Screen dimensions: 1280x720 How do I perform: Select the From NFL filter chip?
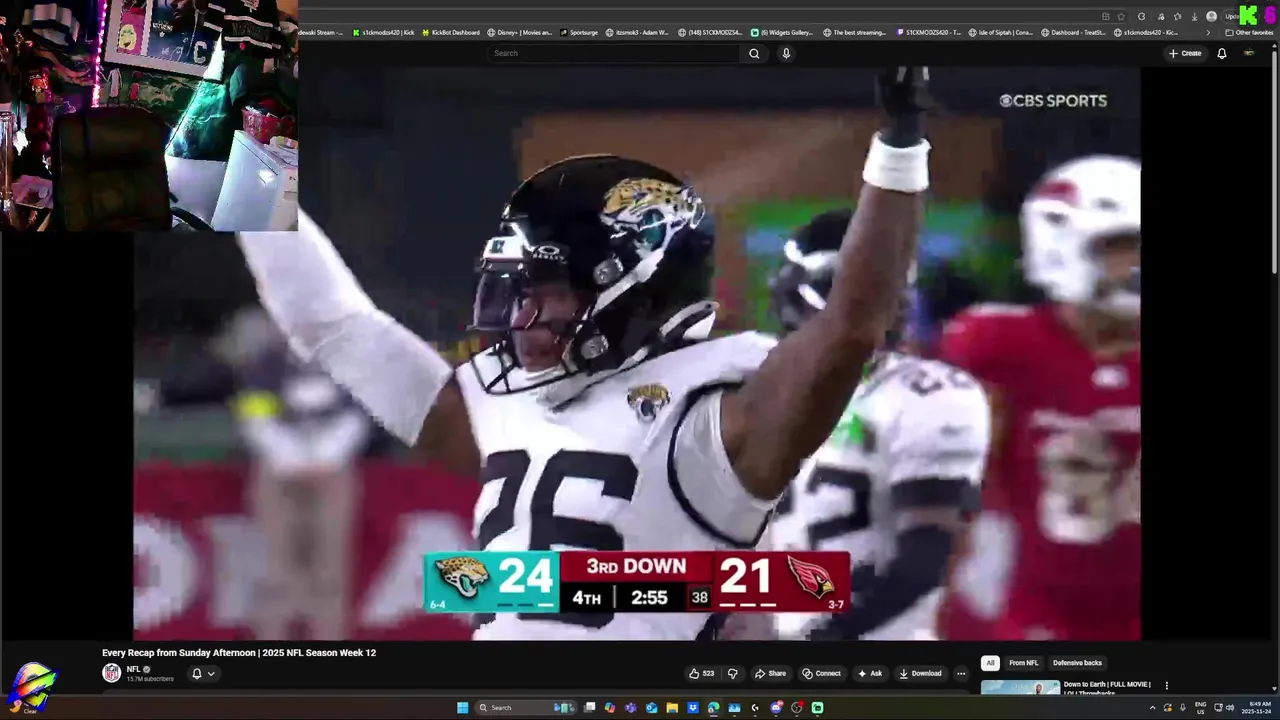point(1023,663)
